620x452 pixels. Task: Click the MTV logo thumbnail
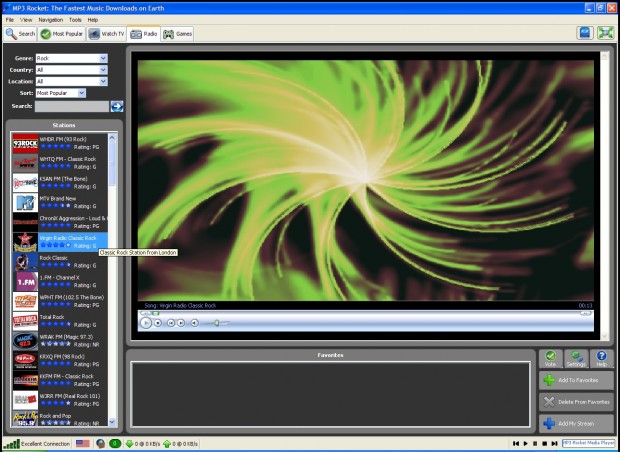[25, 202]
